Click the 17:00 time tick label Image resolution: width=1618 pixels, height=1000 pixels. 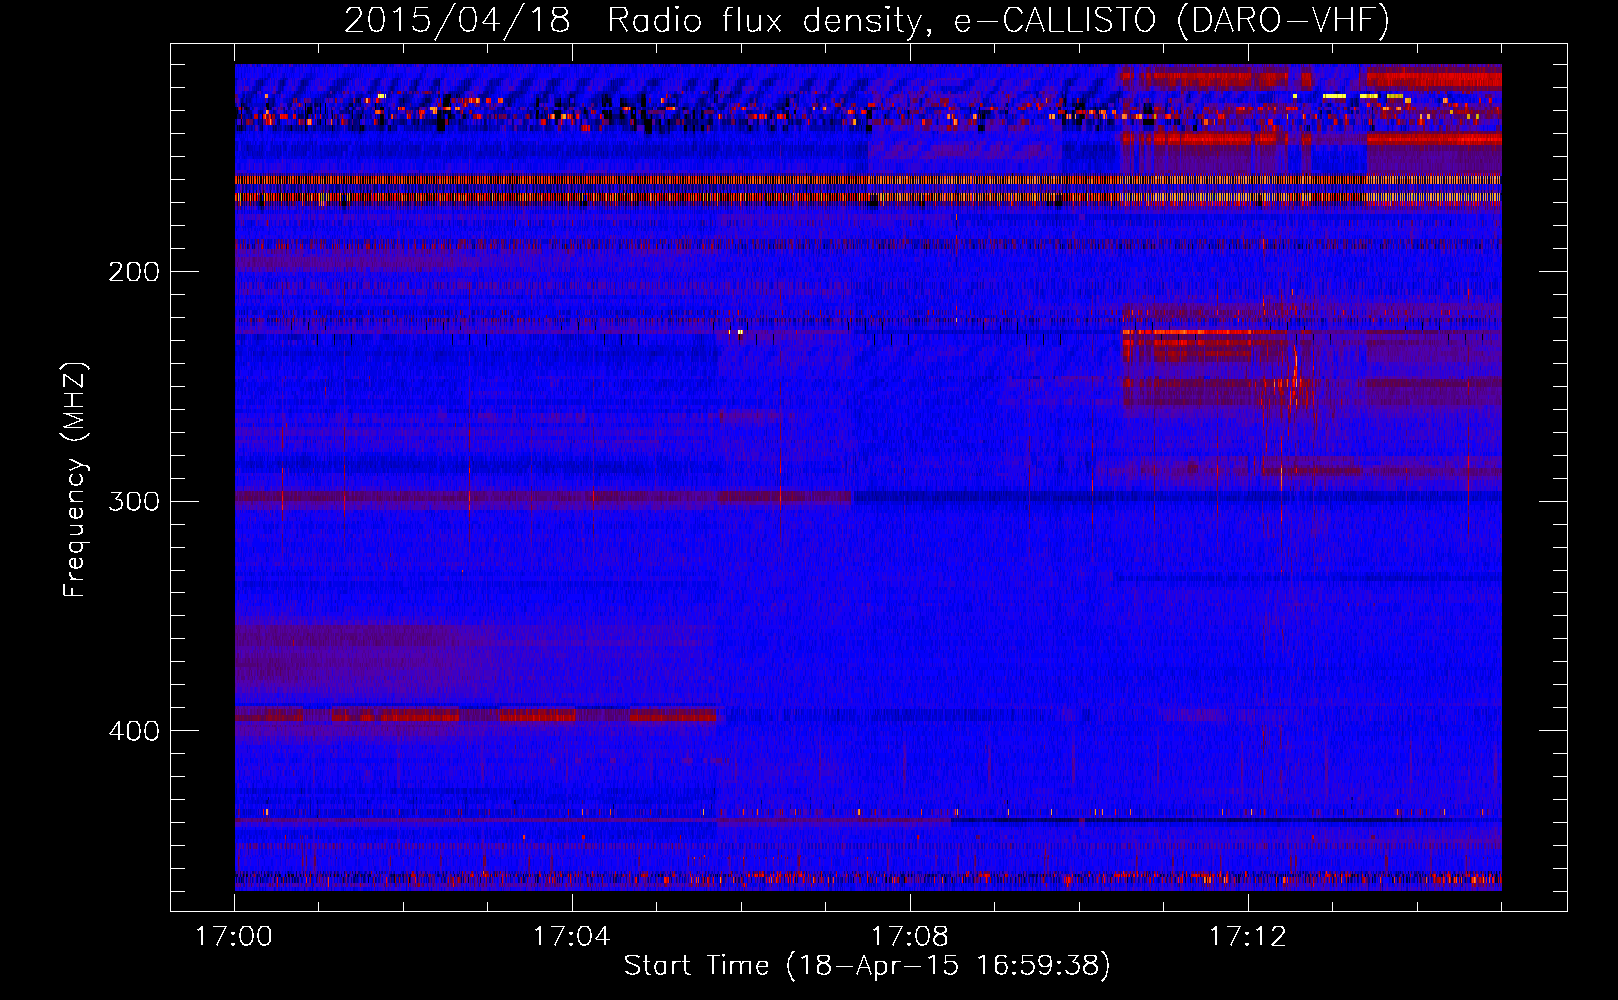(x=234, y=937)
